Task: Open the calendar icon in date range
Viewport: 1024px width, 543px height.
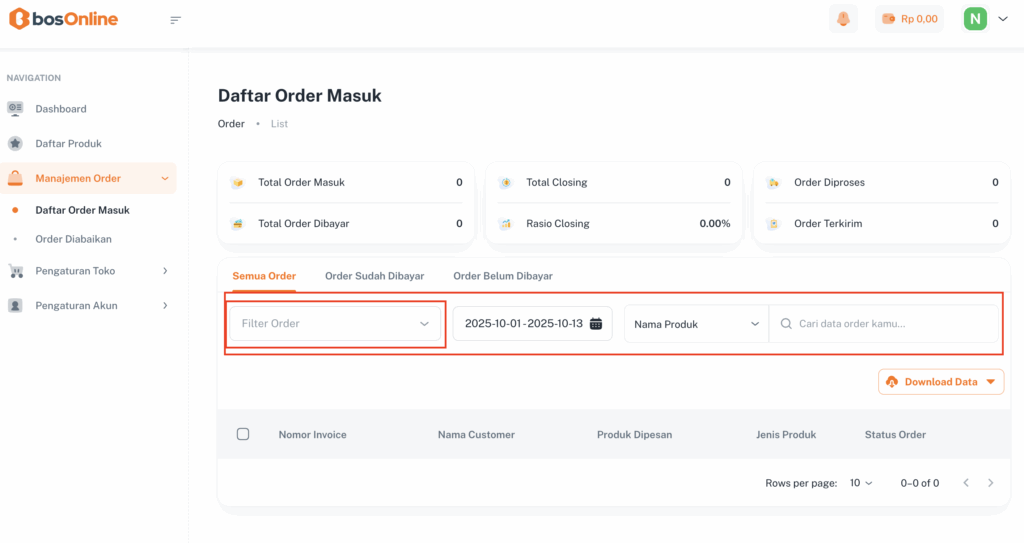Action: (596, 324)
